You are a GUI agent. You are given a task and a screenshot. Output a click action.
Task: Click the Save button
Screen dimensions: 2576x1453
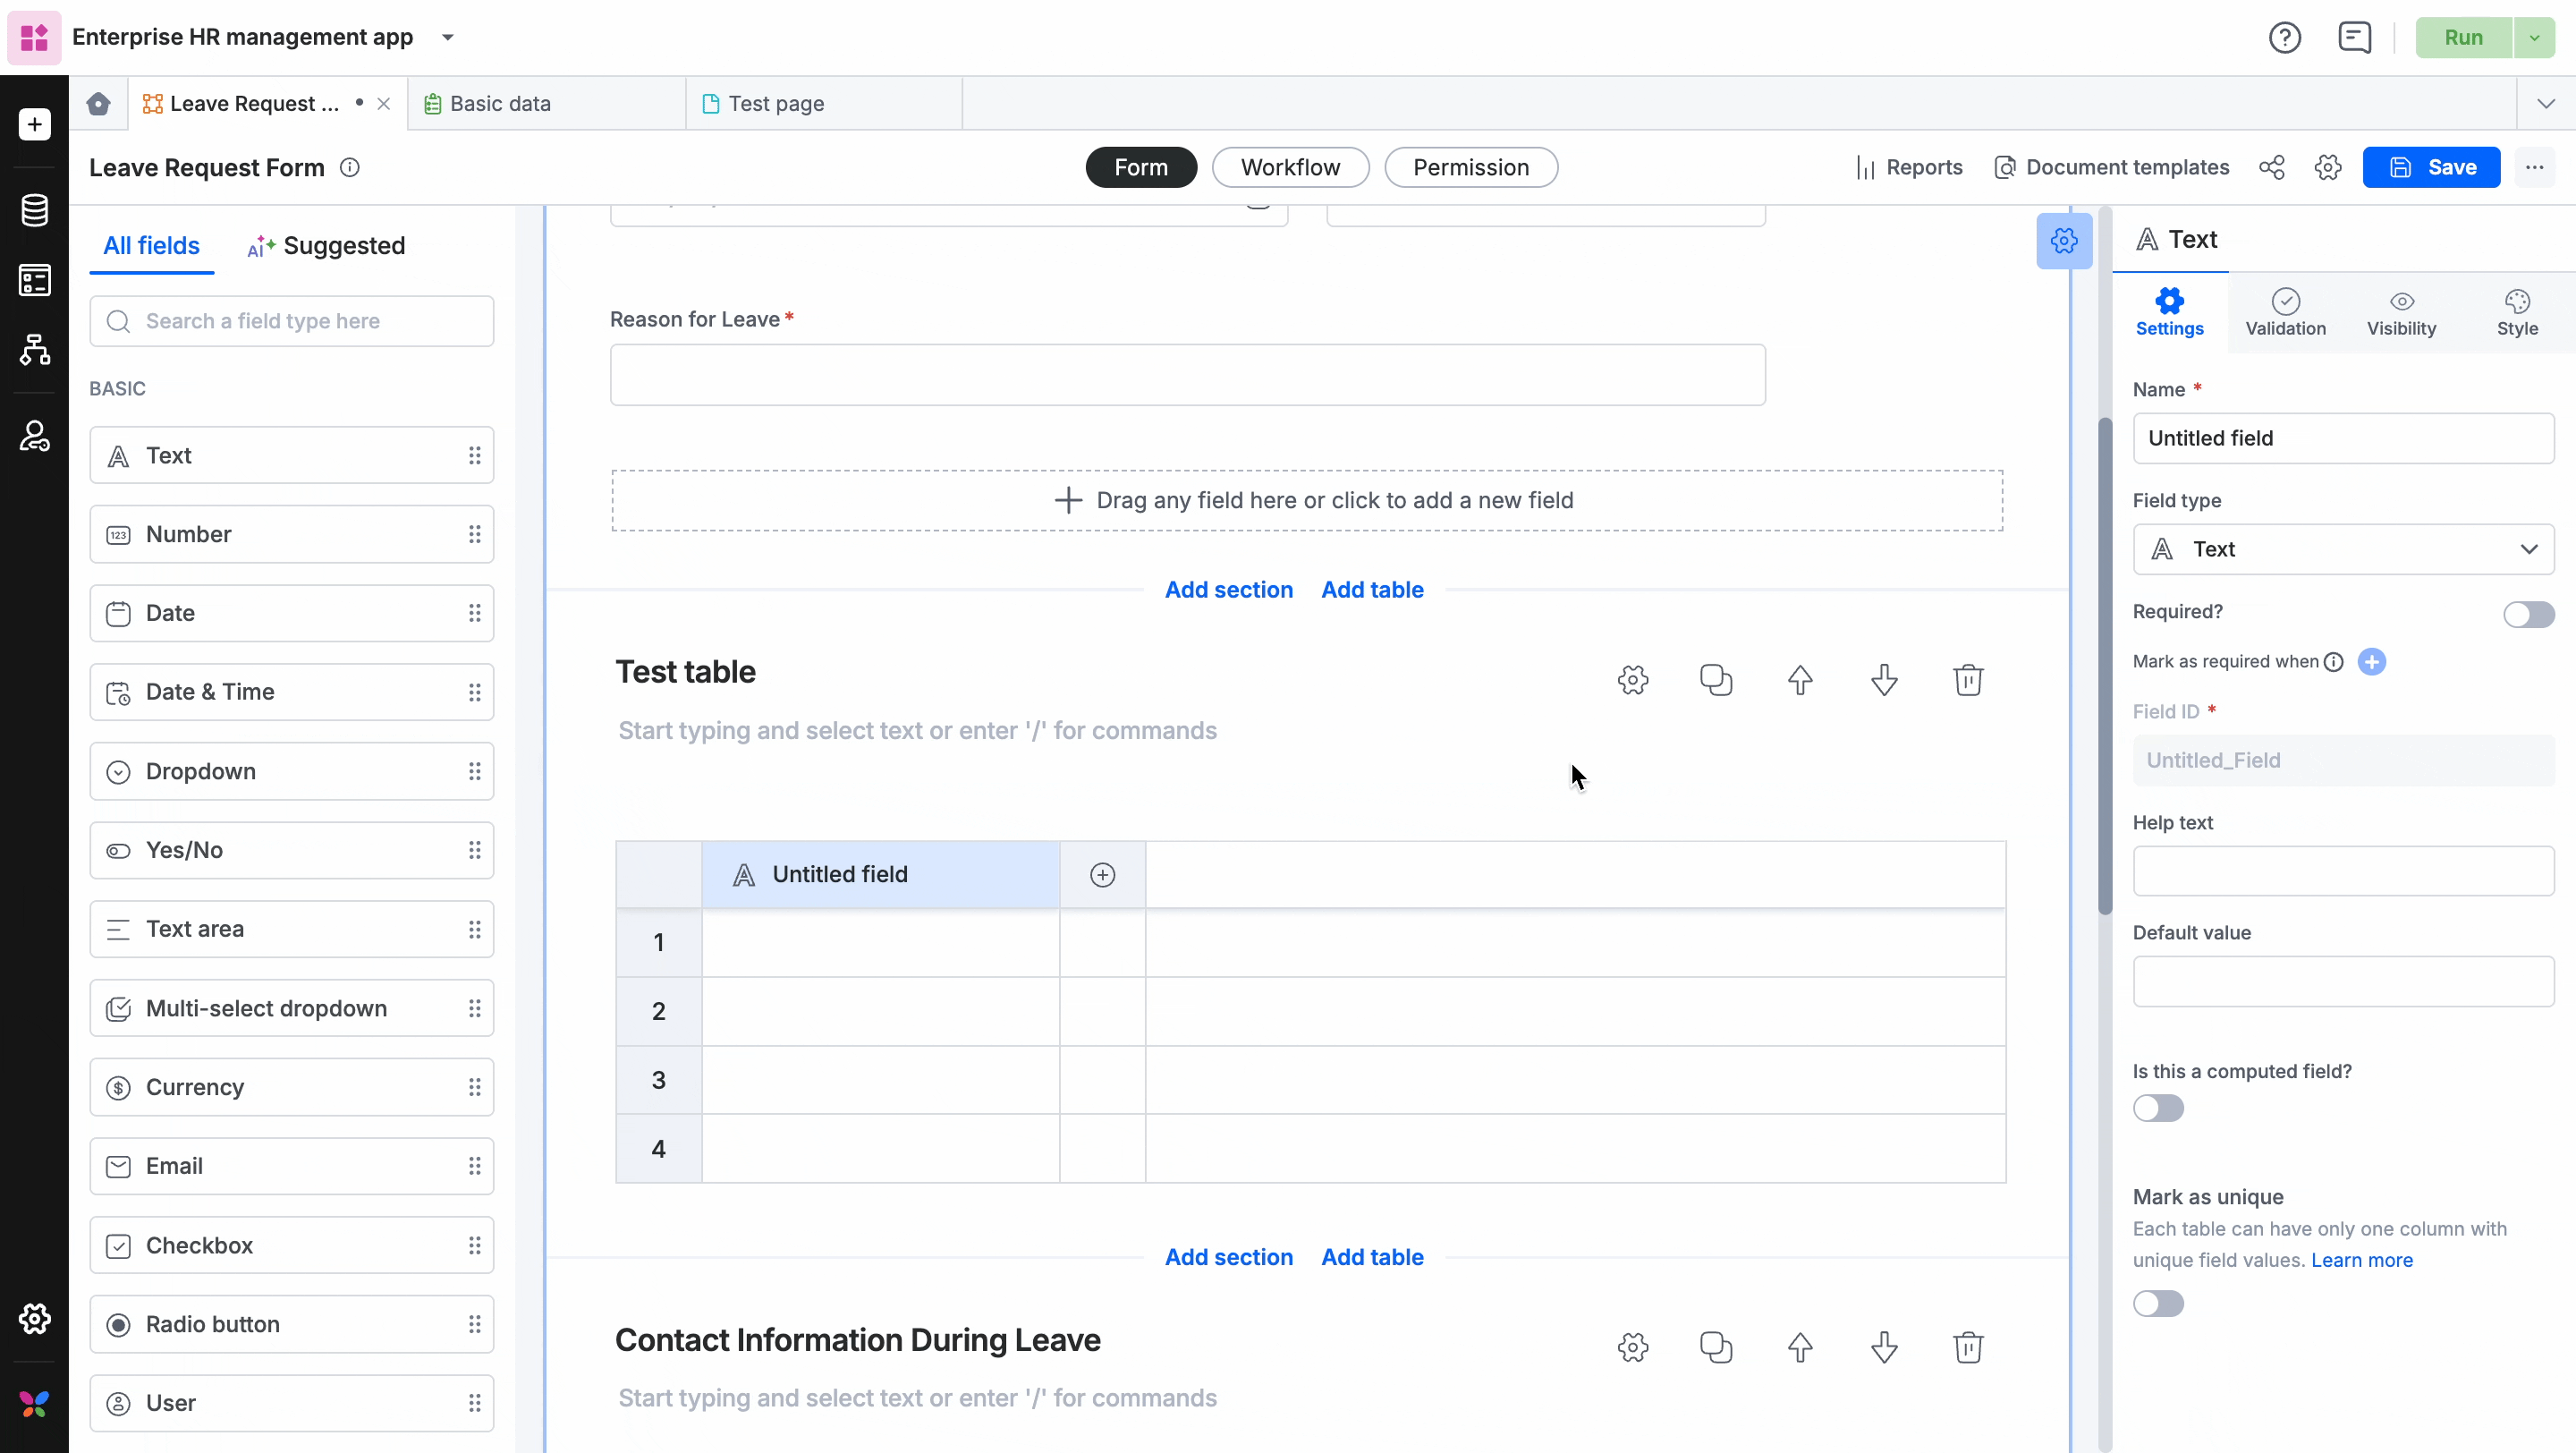tap(2431, 167)
